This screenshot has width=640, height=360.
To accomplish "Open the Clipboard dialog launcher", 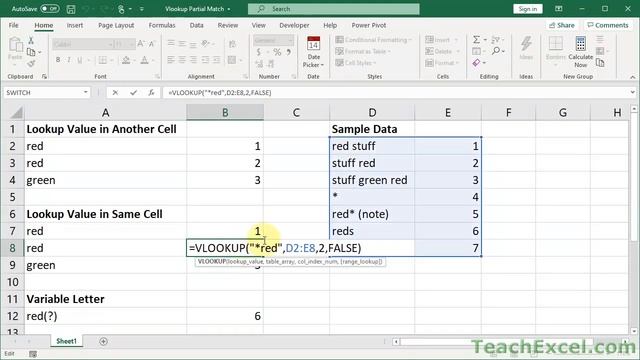I will point(44,77).
